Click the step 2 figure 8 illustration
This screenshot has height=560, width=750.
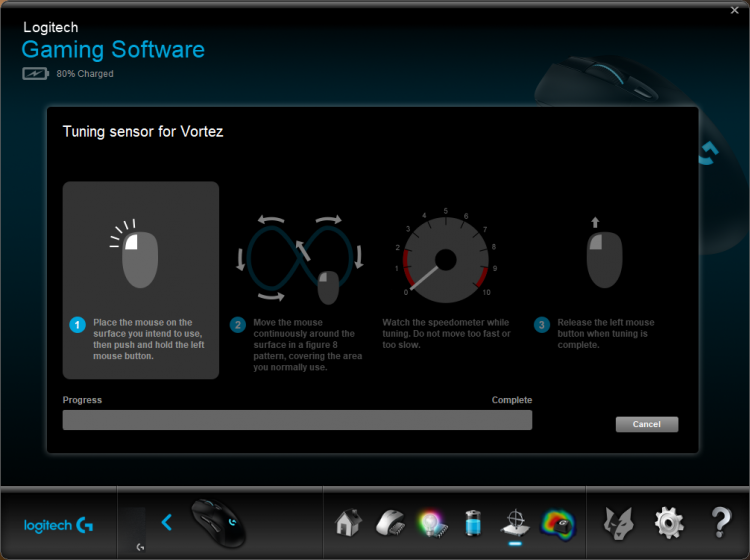pos(300,259)
